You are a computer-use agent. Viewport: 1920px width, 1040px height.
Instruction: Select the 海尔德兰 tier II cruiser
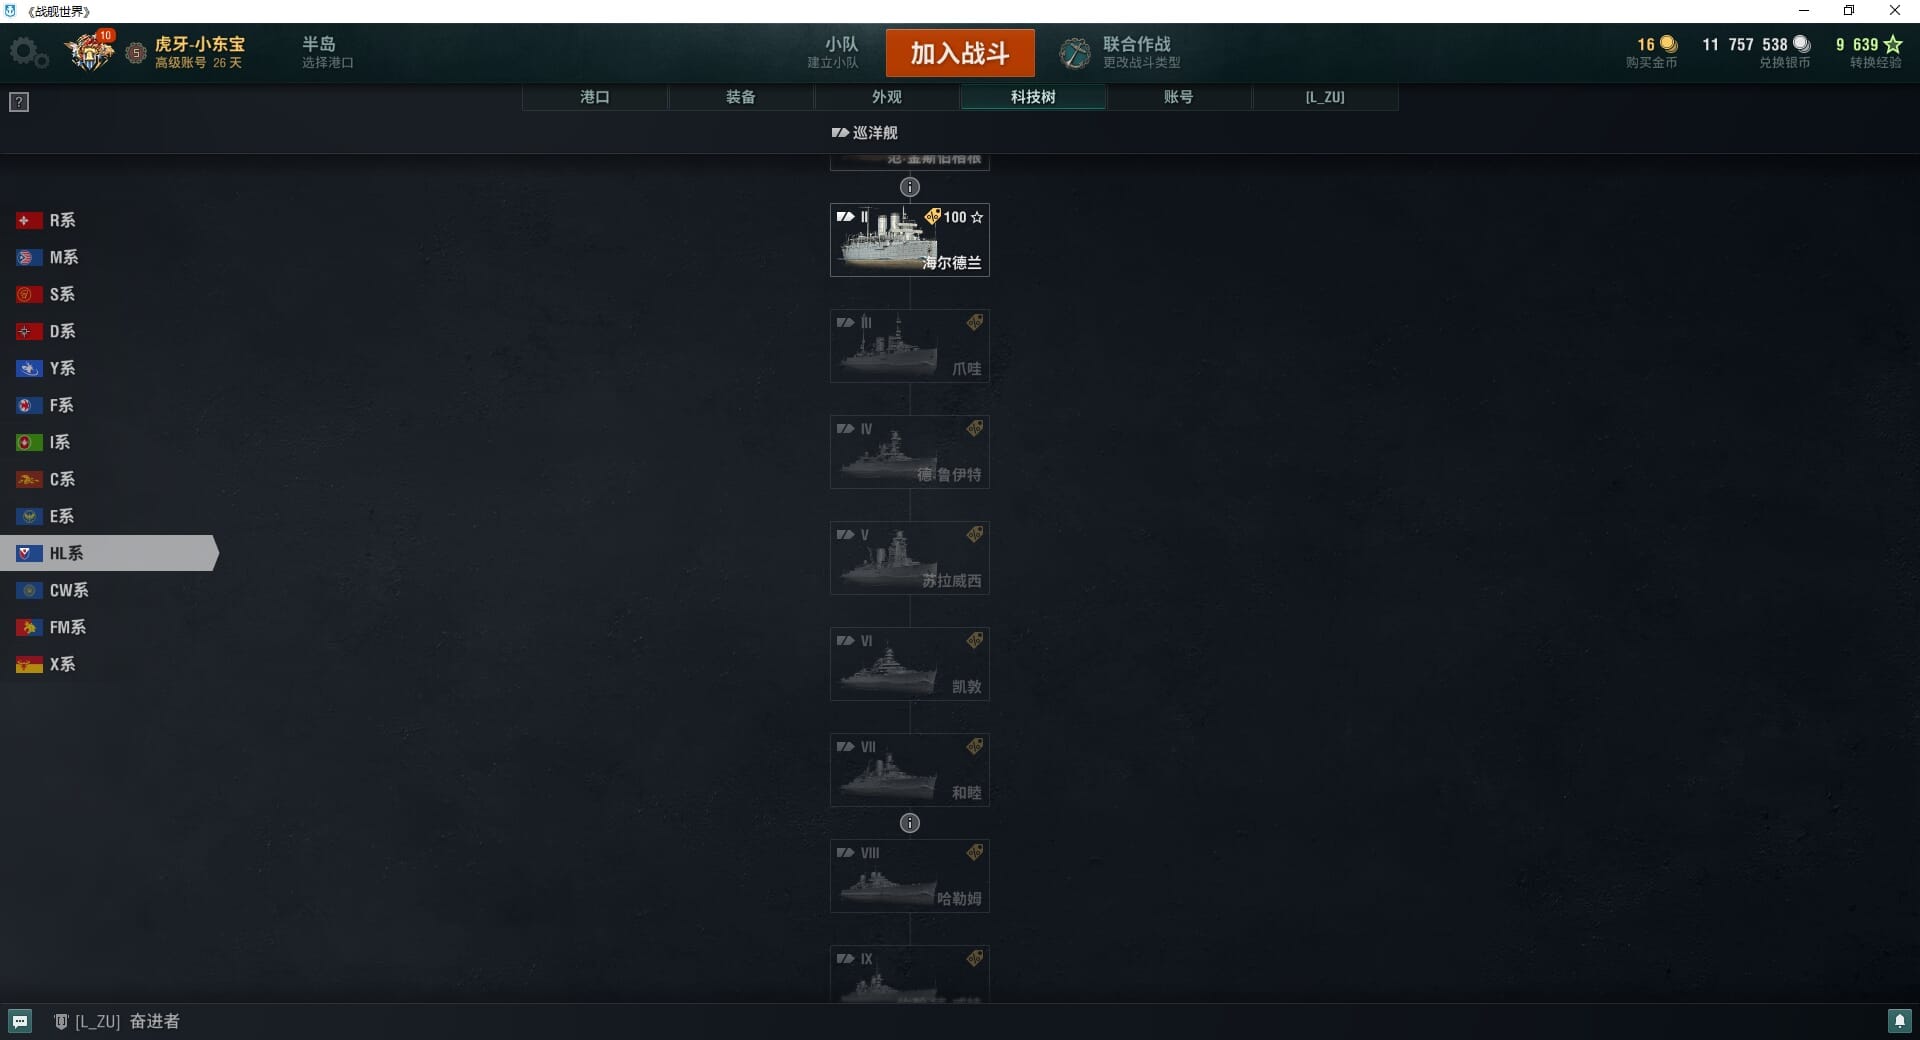pos(910,240)
